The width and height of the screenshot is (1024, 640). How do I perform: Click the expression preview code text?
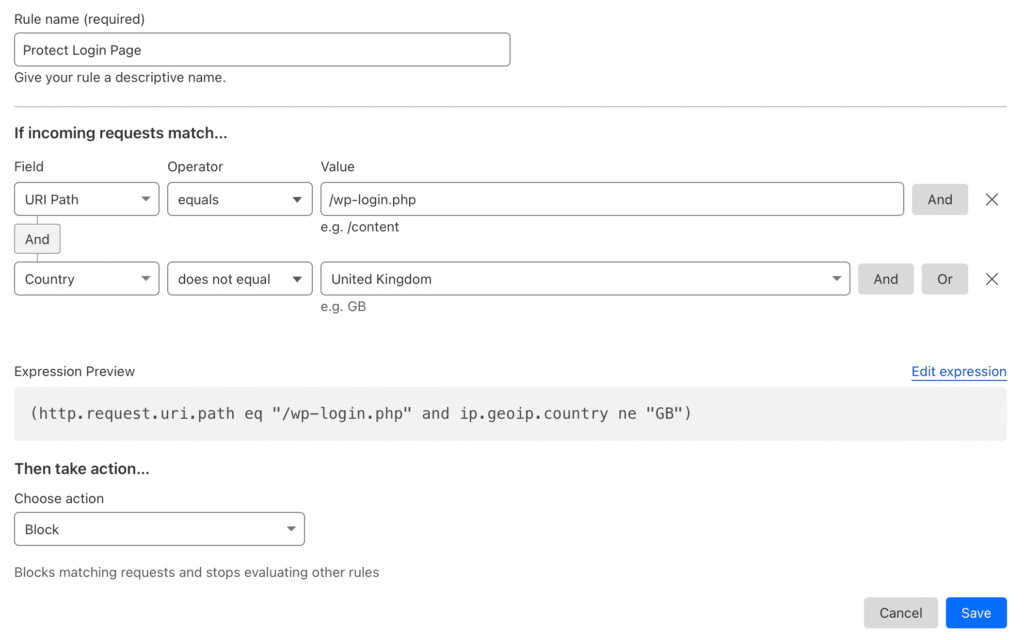coord(360,413)
